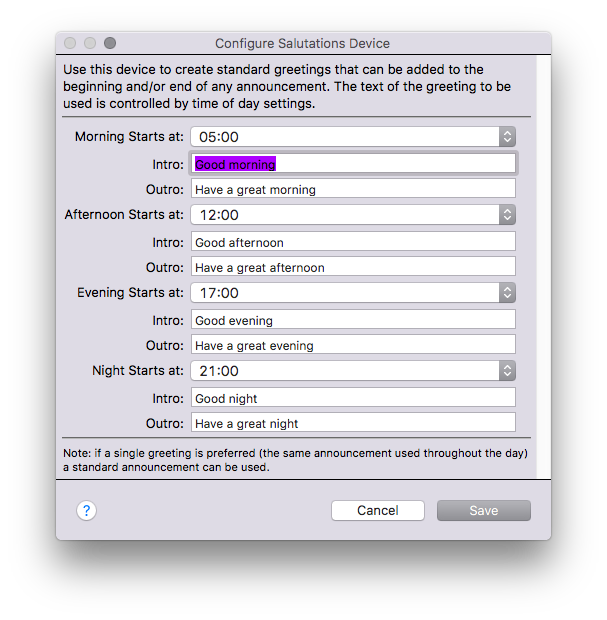Open the help question mark button
This screenshot has height=620, width=607.
tap(86, 510)
